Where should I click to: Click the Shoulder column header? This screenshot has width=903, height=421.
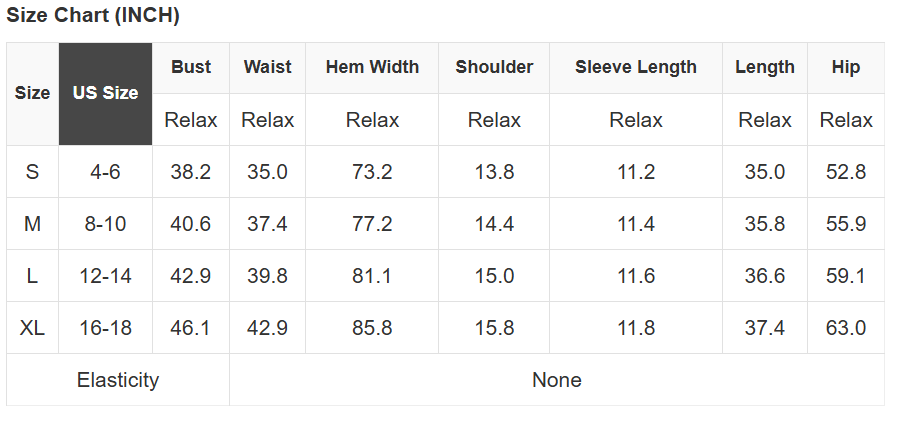494,68
